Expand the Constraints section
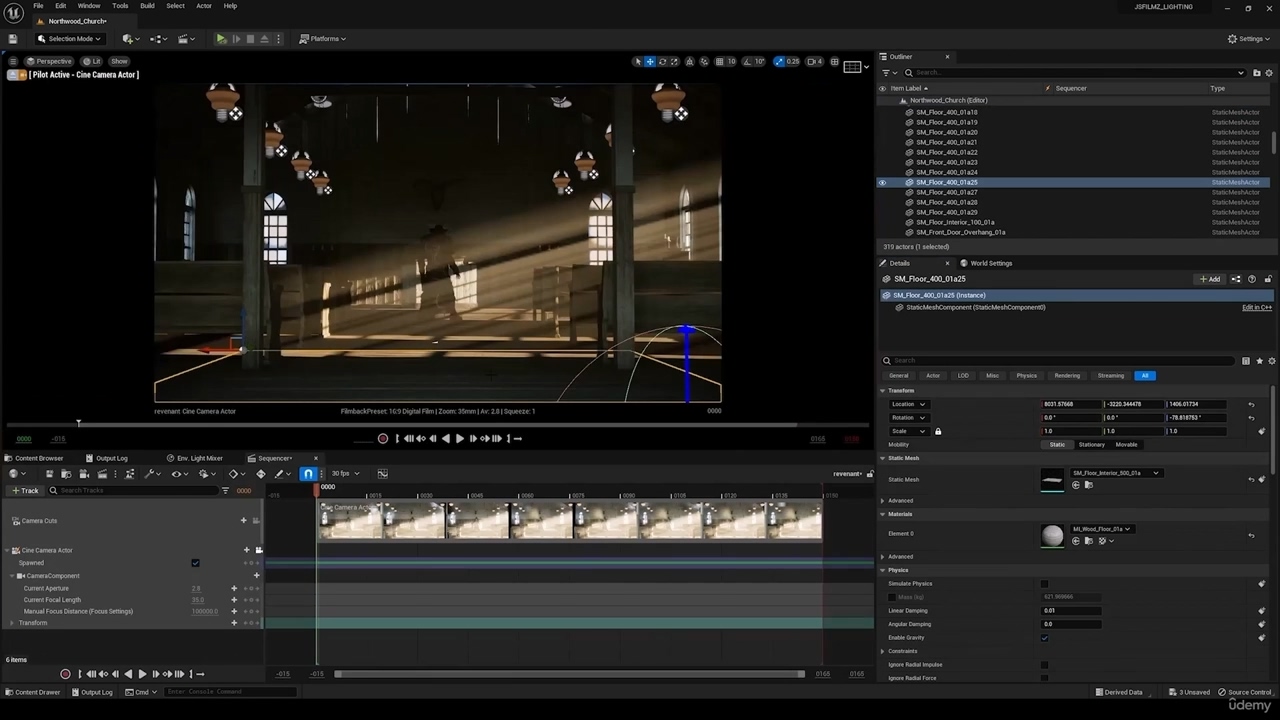This screenshot has width=1280, height=720. coord(883,652)
